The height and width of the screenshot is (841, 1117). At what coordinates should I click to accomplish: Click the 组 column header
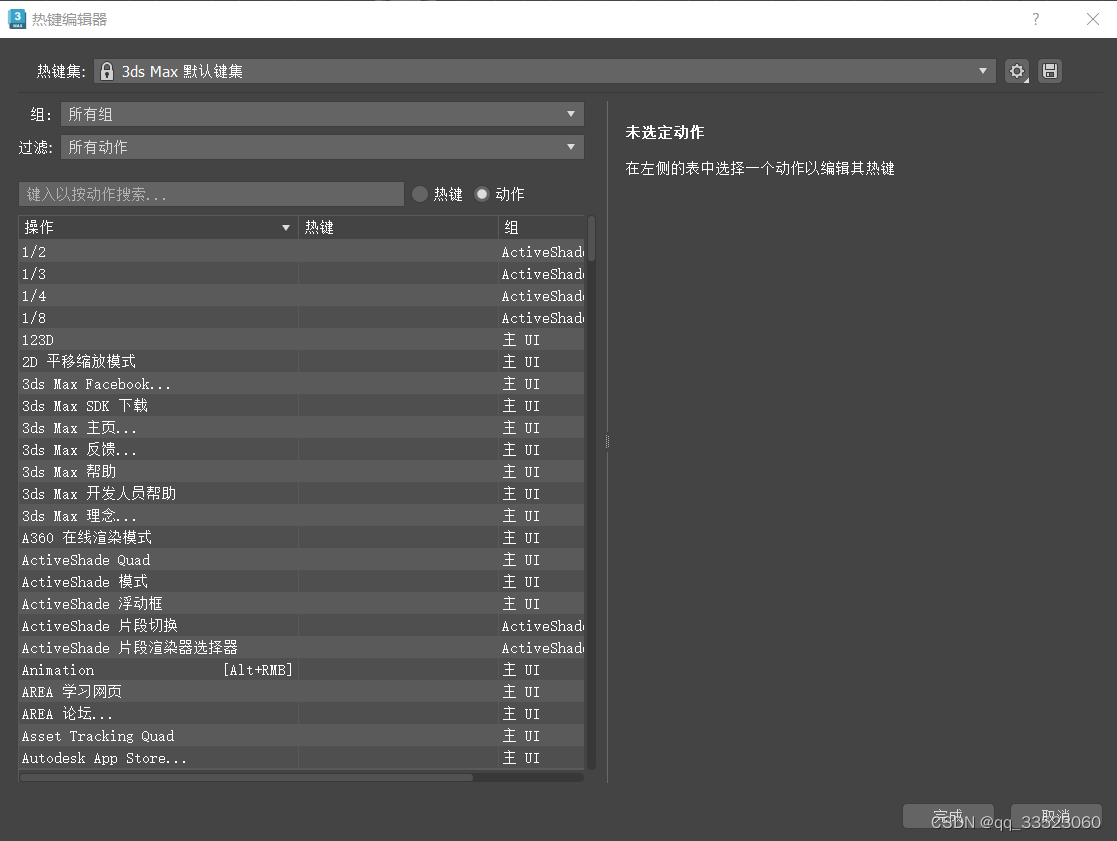541,227
